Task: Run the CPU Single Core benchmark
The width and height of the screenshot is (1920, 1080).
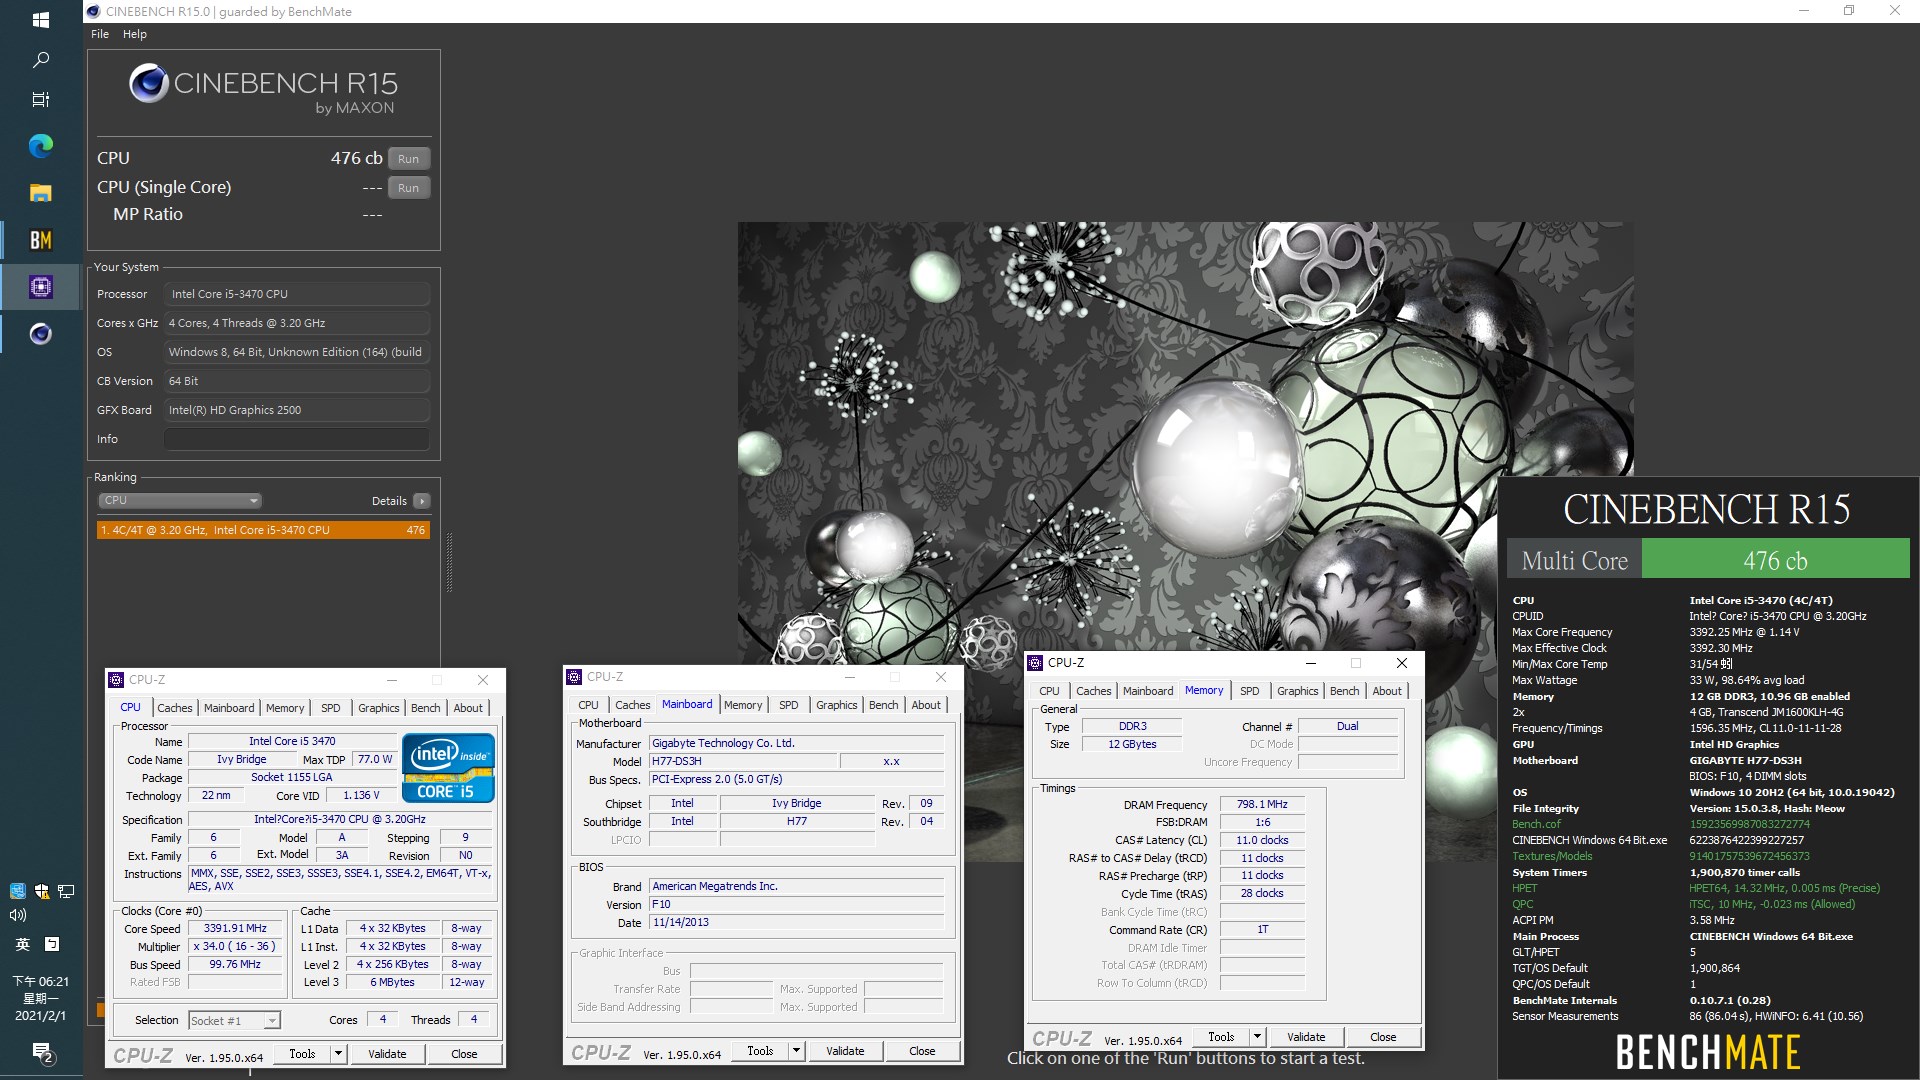Action: (x=408, y=187)
